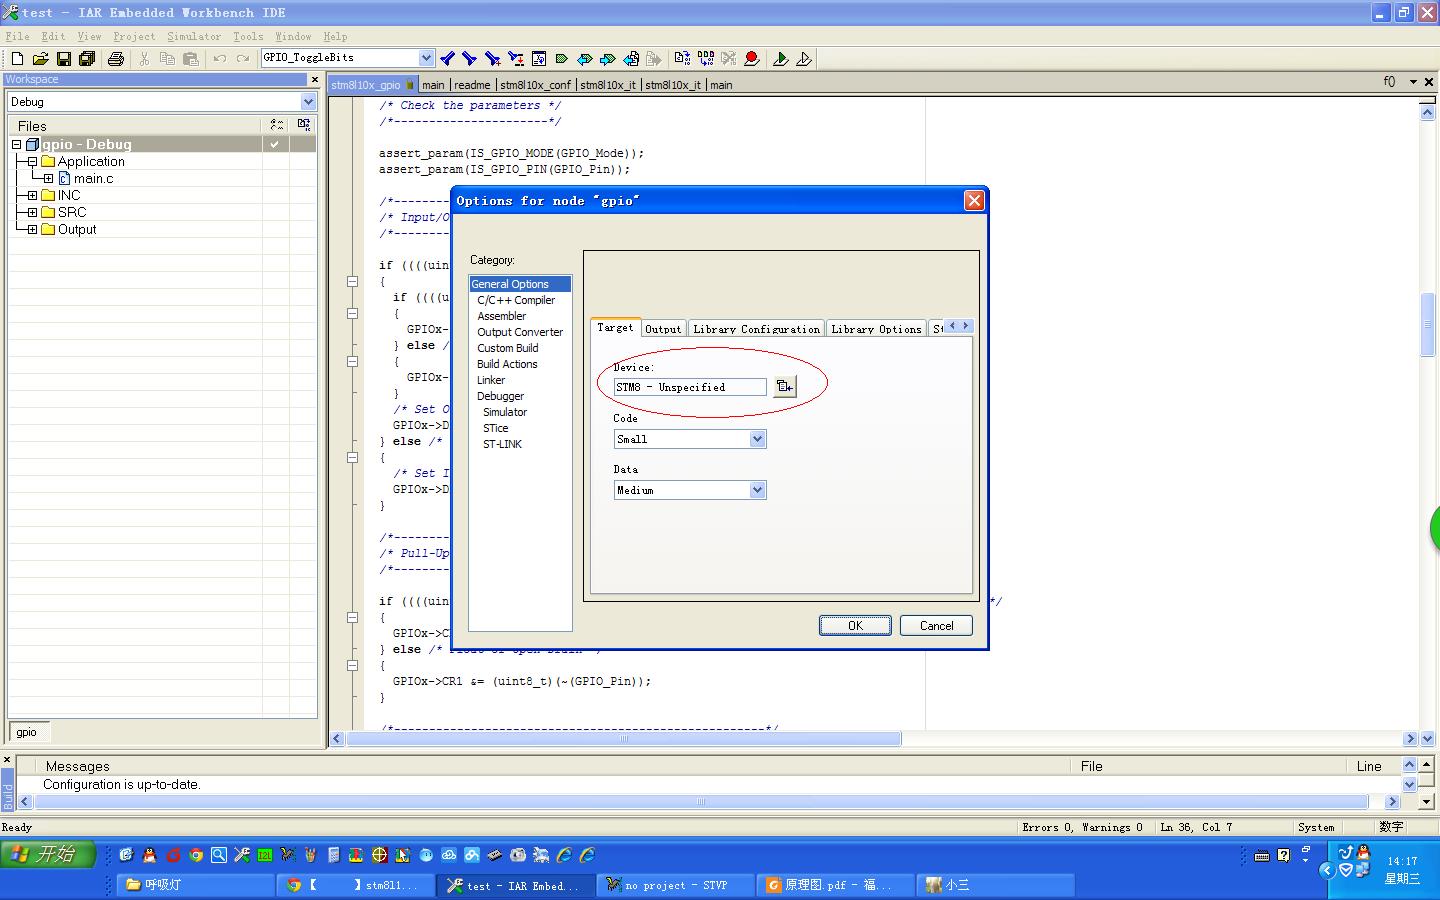Click the editor vertical scrollbar thumb

(1428, 324)
